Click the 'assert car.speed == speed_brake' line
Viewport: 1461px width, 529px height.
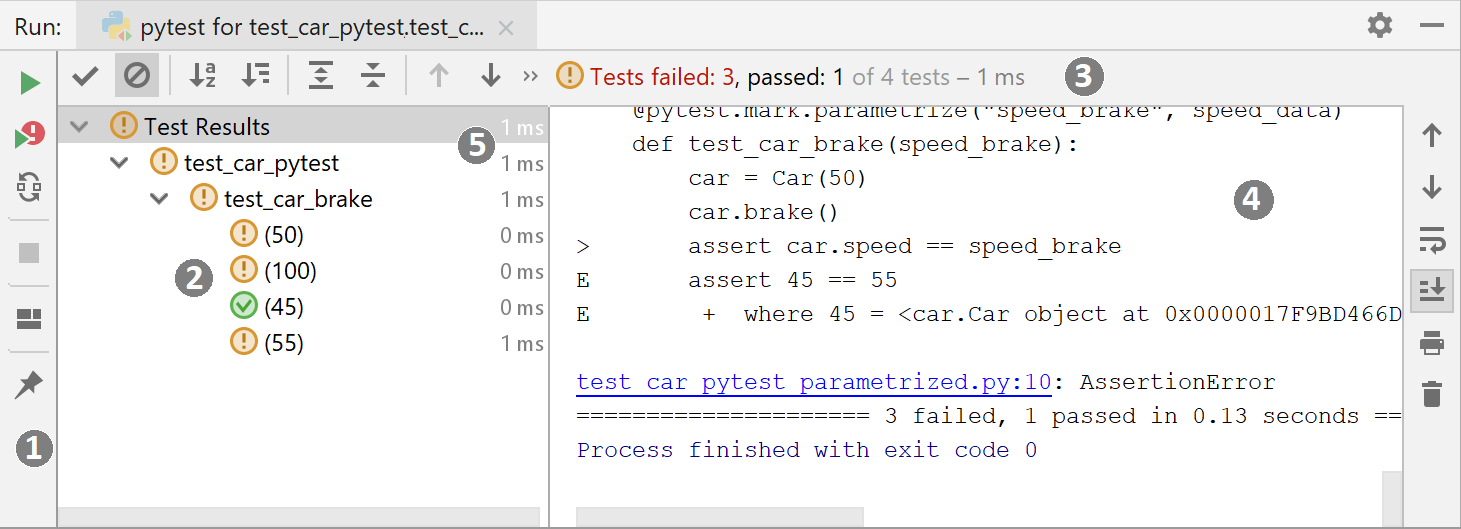click(905, 246)
